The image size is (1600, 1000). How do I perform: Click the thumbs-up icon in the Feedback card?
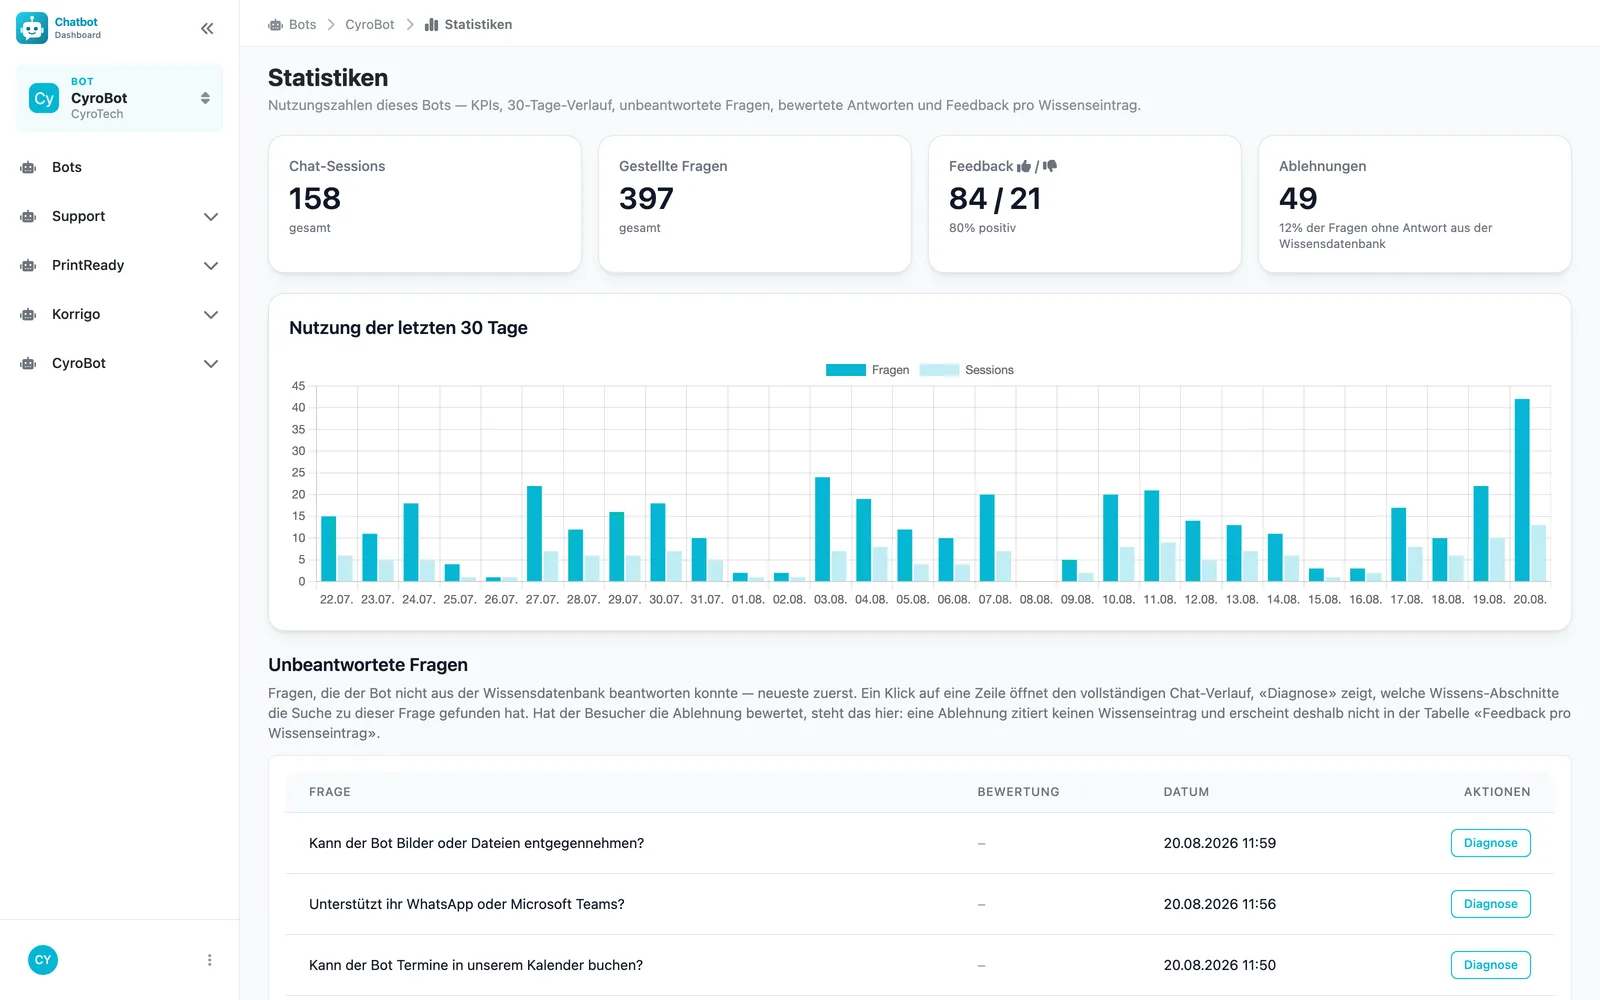[x=1024, y=166]
